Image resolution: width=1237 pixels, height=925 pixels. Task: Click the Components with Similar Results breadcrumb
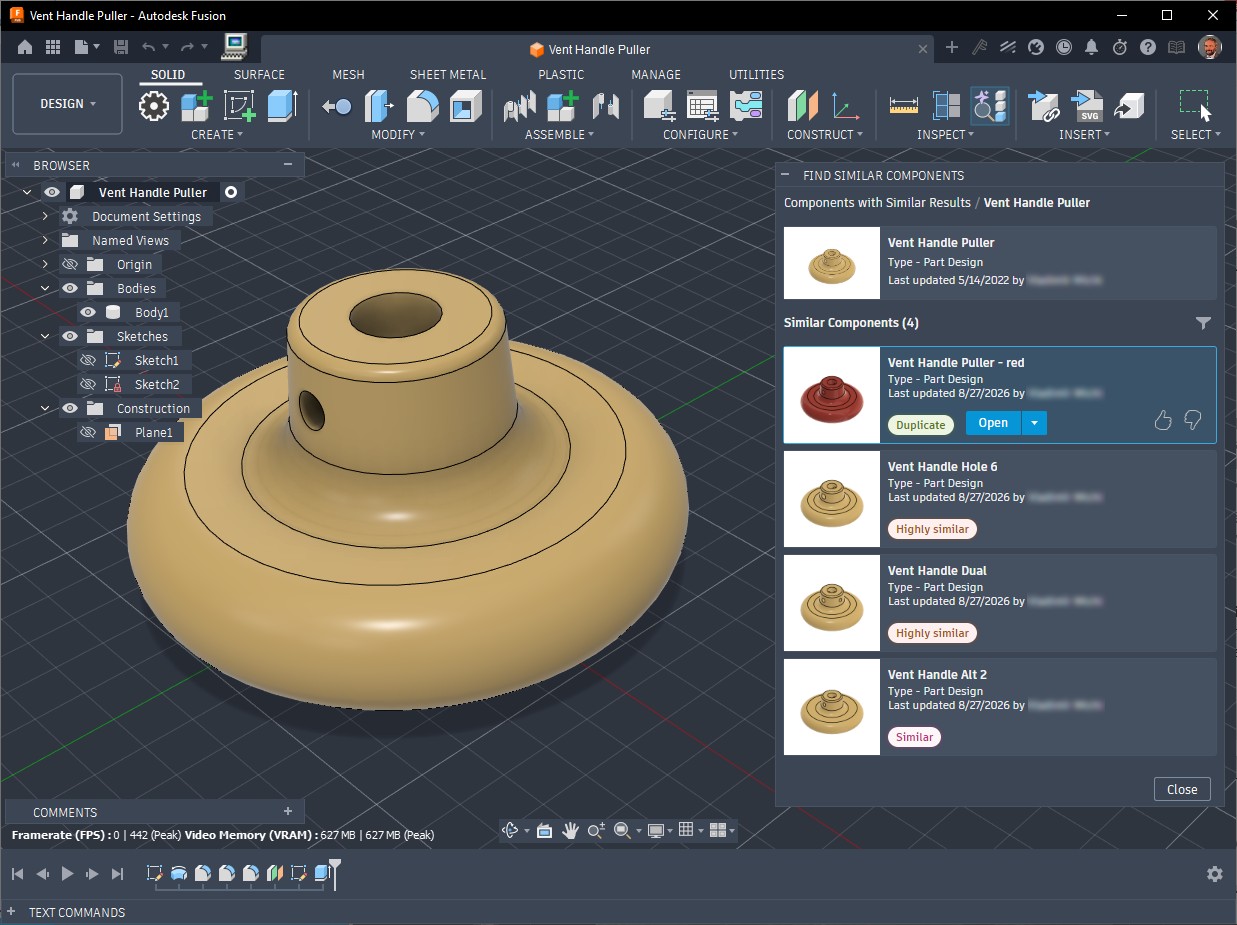(877, 202)
